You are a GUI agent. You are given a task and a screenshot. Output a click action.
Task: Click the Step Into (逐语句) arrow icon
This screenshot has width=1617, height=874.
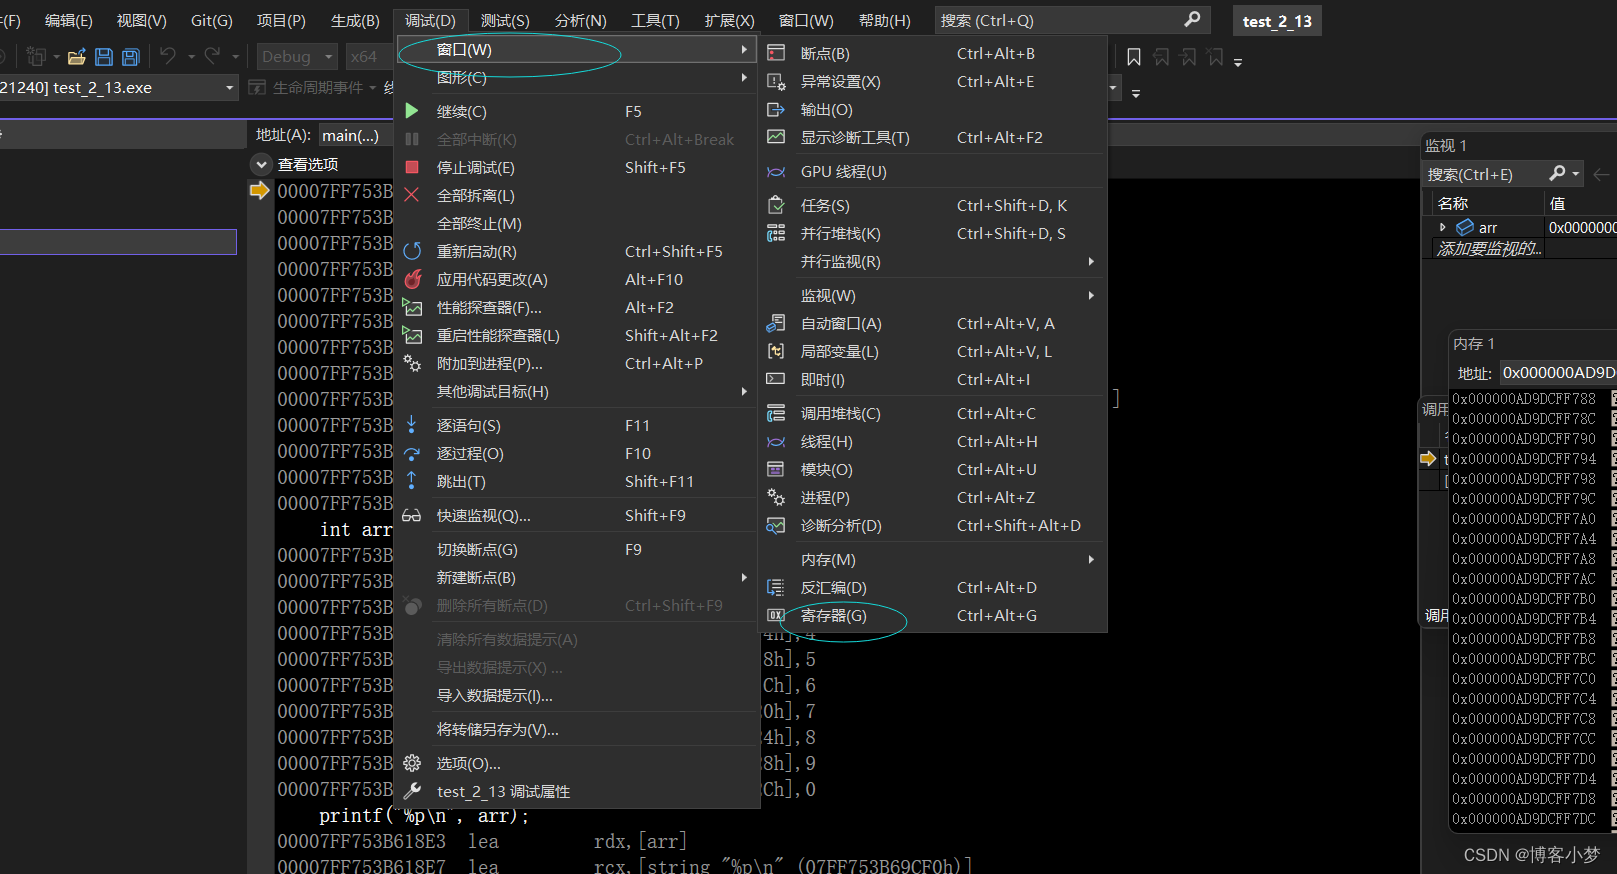412,425
